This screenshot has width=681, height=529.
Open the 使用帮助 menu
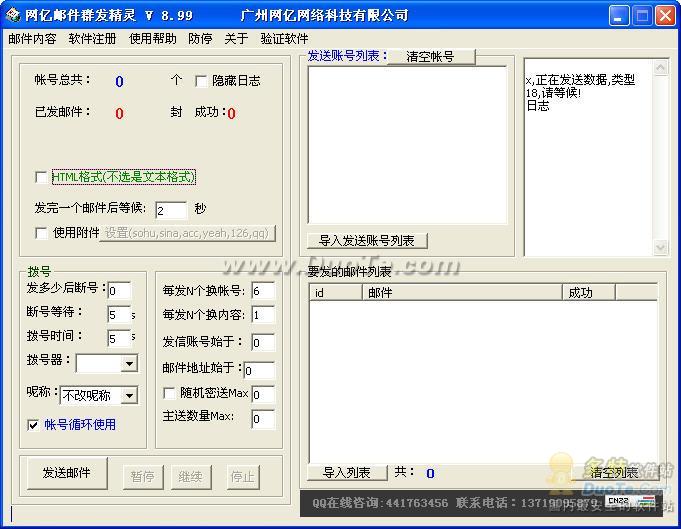(x=153, y=39)
